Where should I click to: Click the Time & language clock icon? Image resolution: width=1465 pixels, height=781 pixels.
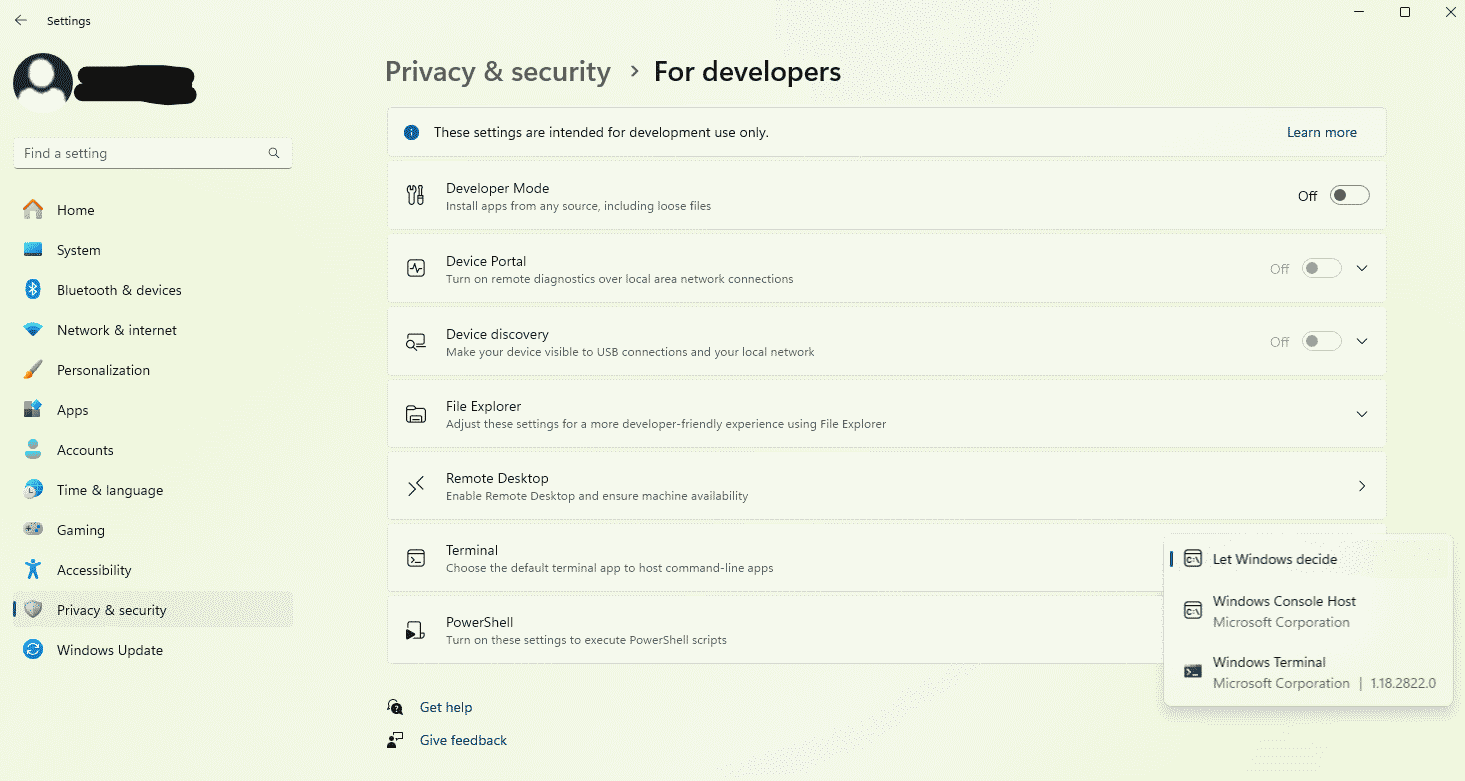[x=33, y=490]
